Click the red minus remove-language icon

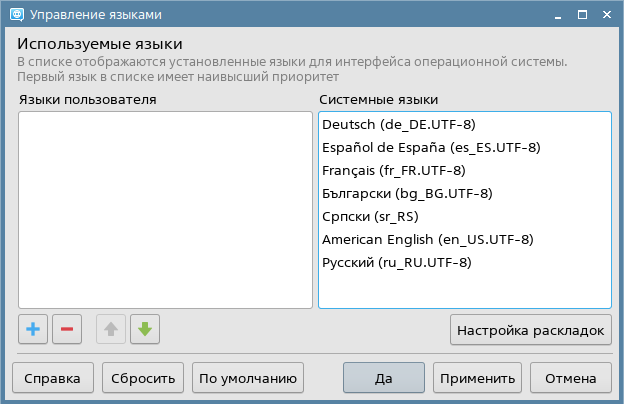(67, 329)
